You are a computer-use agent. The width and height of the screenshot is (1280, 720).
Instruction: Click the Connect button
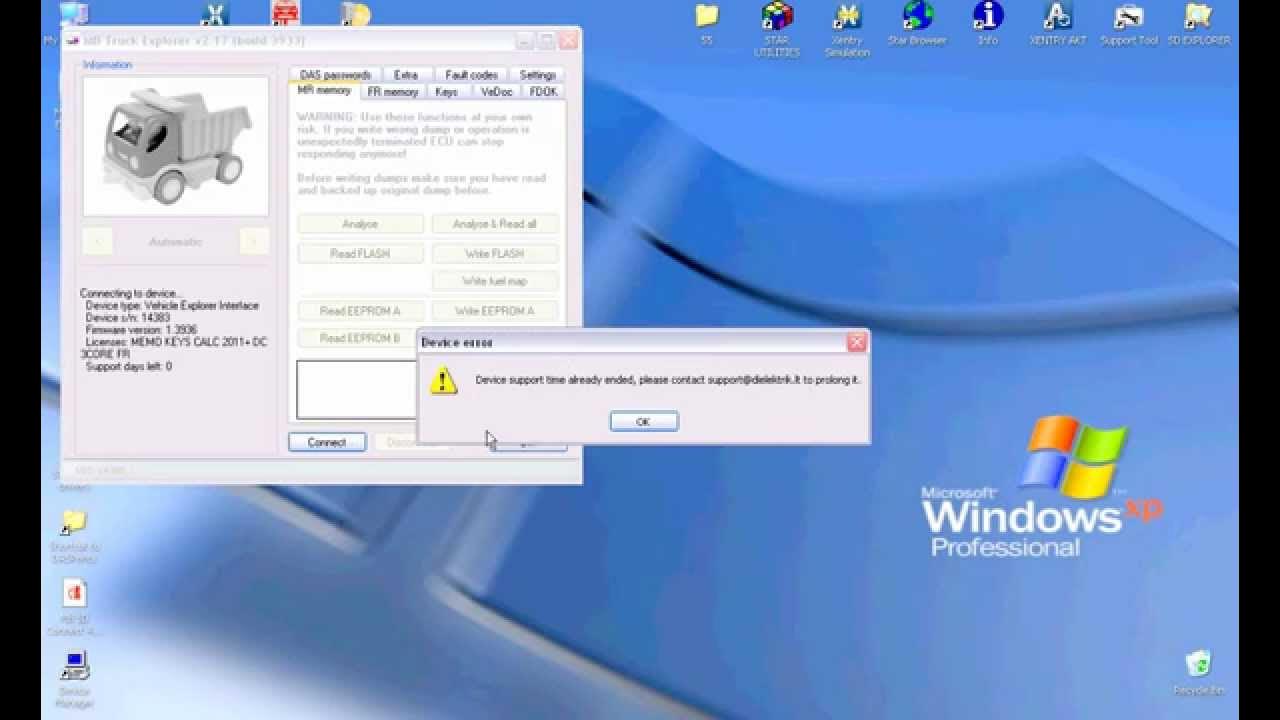pyautogui.click(x=327, y=442)
